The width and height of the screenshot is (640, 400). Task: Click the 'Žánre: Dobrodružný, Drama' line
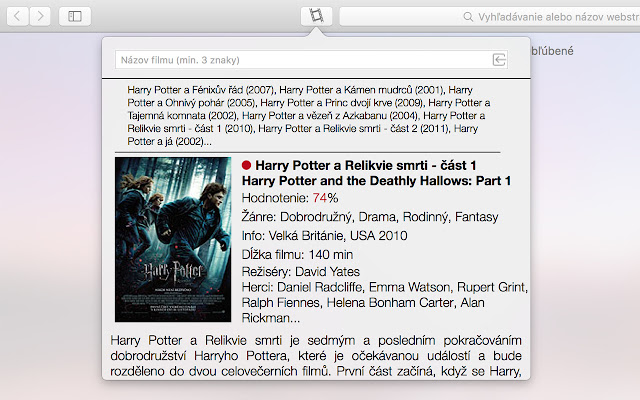point(370,217)
